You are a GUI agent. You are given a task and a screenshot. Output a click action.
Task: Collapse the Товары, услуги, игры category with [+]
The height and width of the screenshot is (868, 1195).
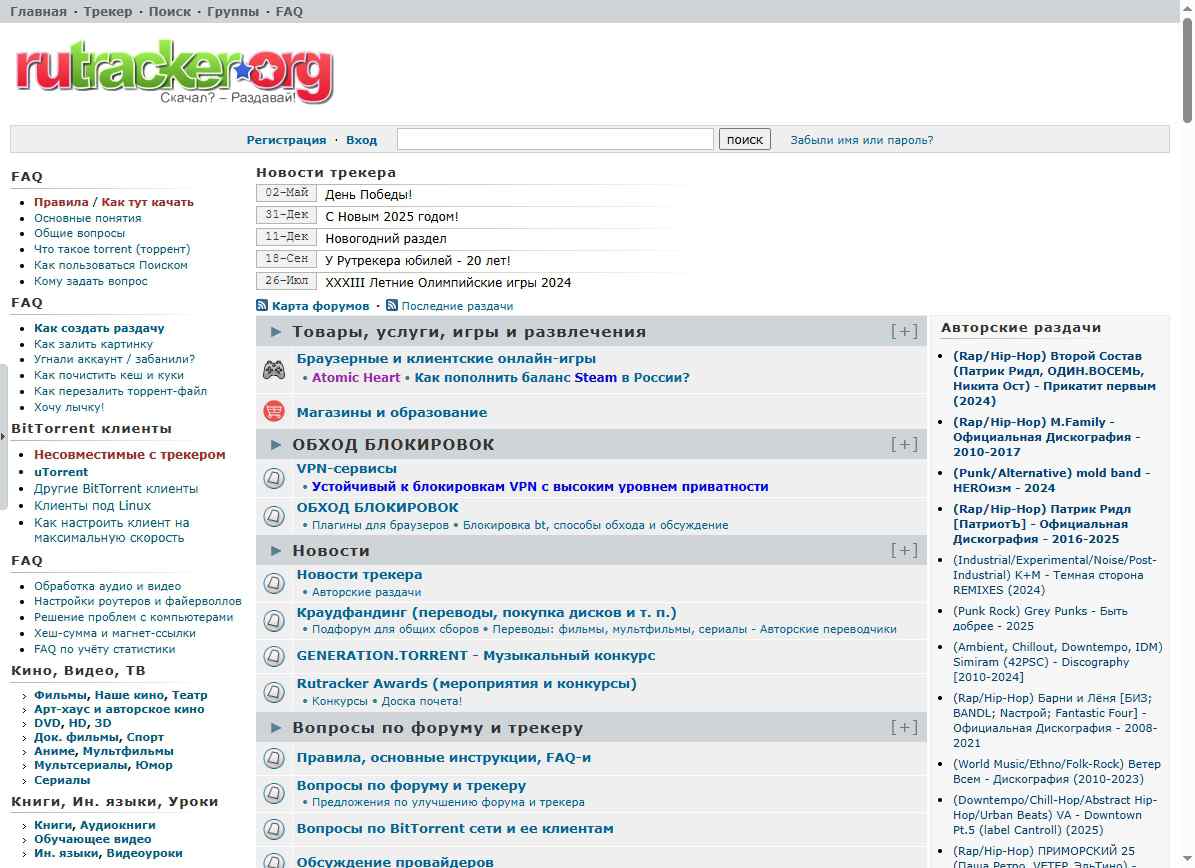[904, 332]
